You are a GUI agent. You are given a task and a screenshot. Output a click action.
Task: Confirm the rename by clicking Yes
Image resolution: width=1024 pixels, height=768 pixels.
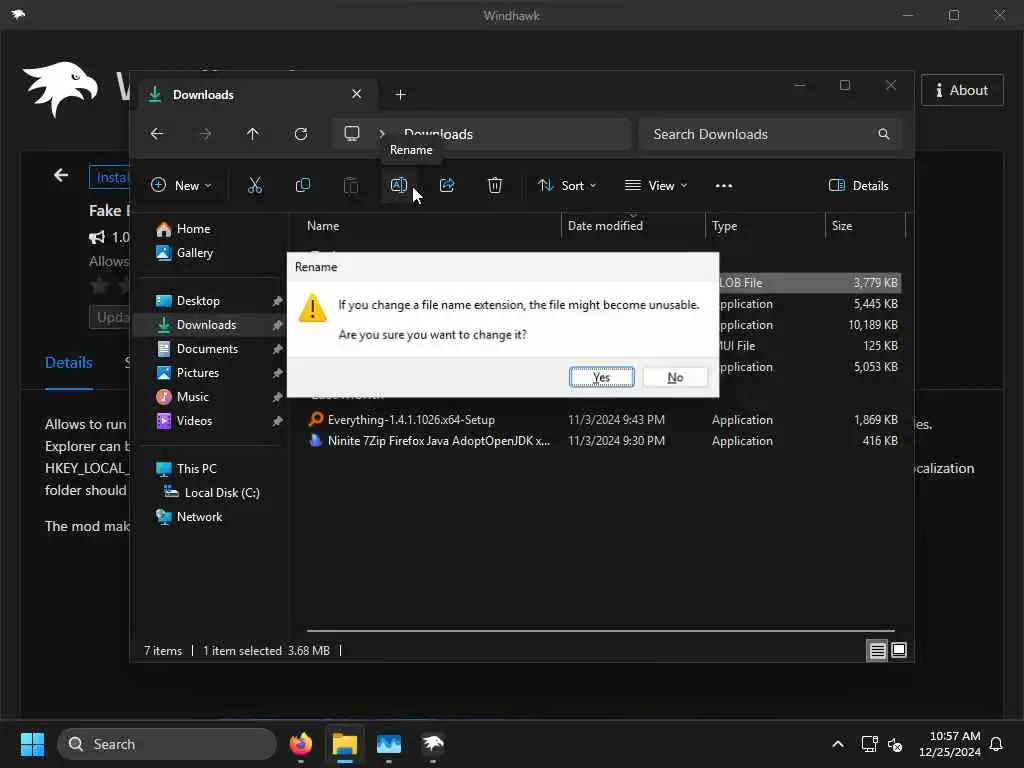601,377
